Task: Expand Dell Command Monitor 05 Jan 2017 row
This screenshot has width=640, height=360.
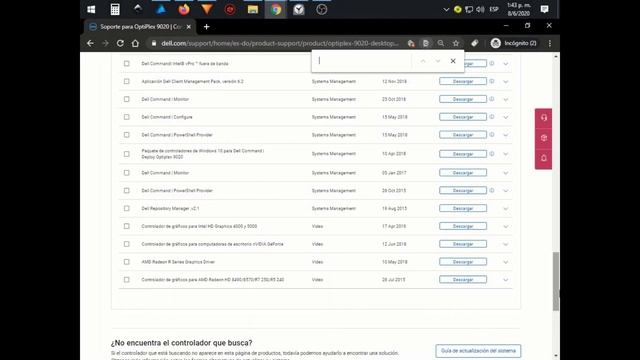Action: [506, 173]
